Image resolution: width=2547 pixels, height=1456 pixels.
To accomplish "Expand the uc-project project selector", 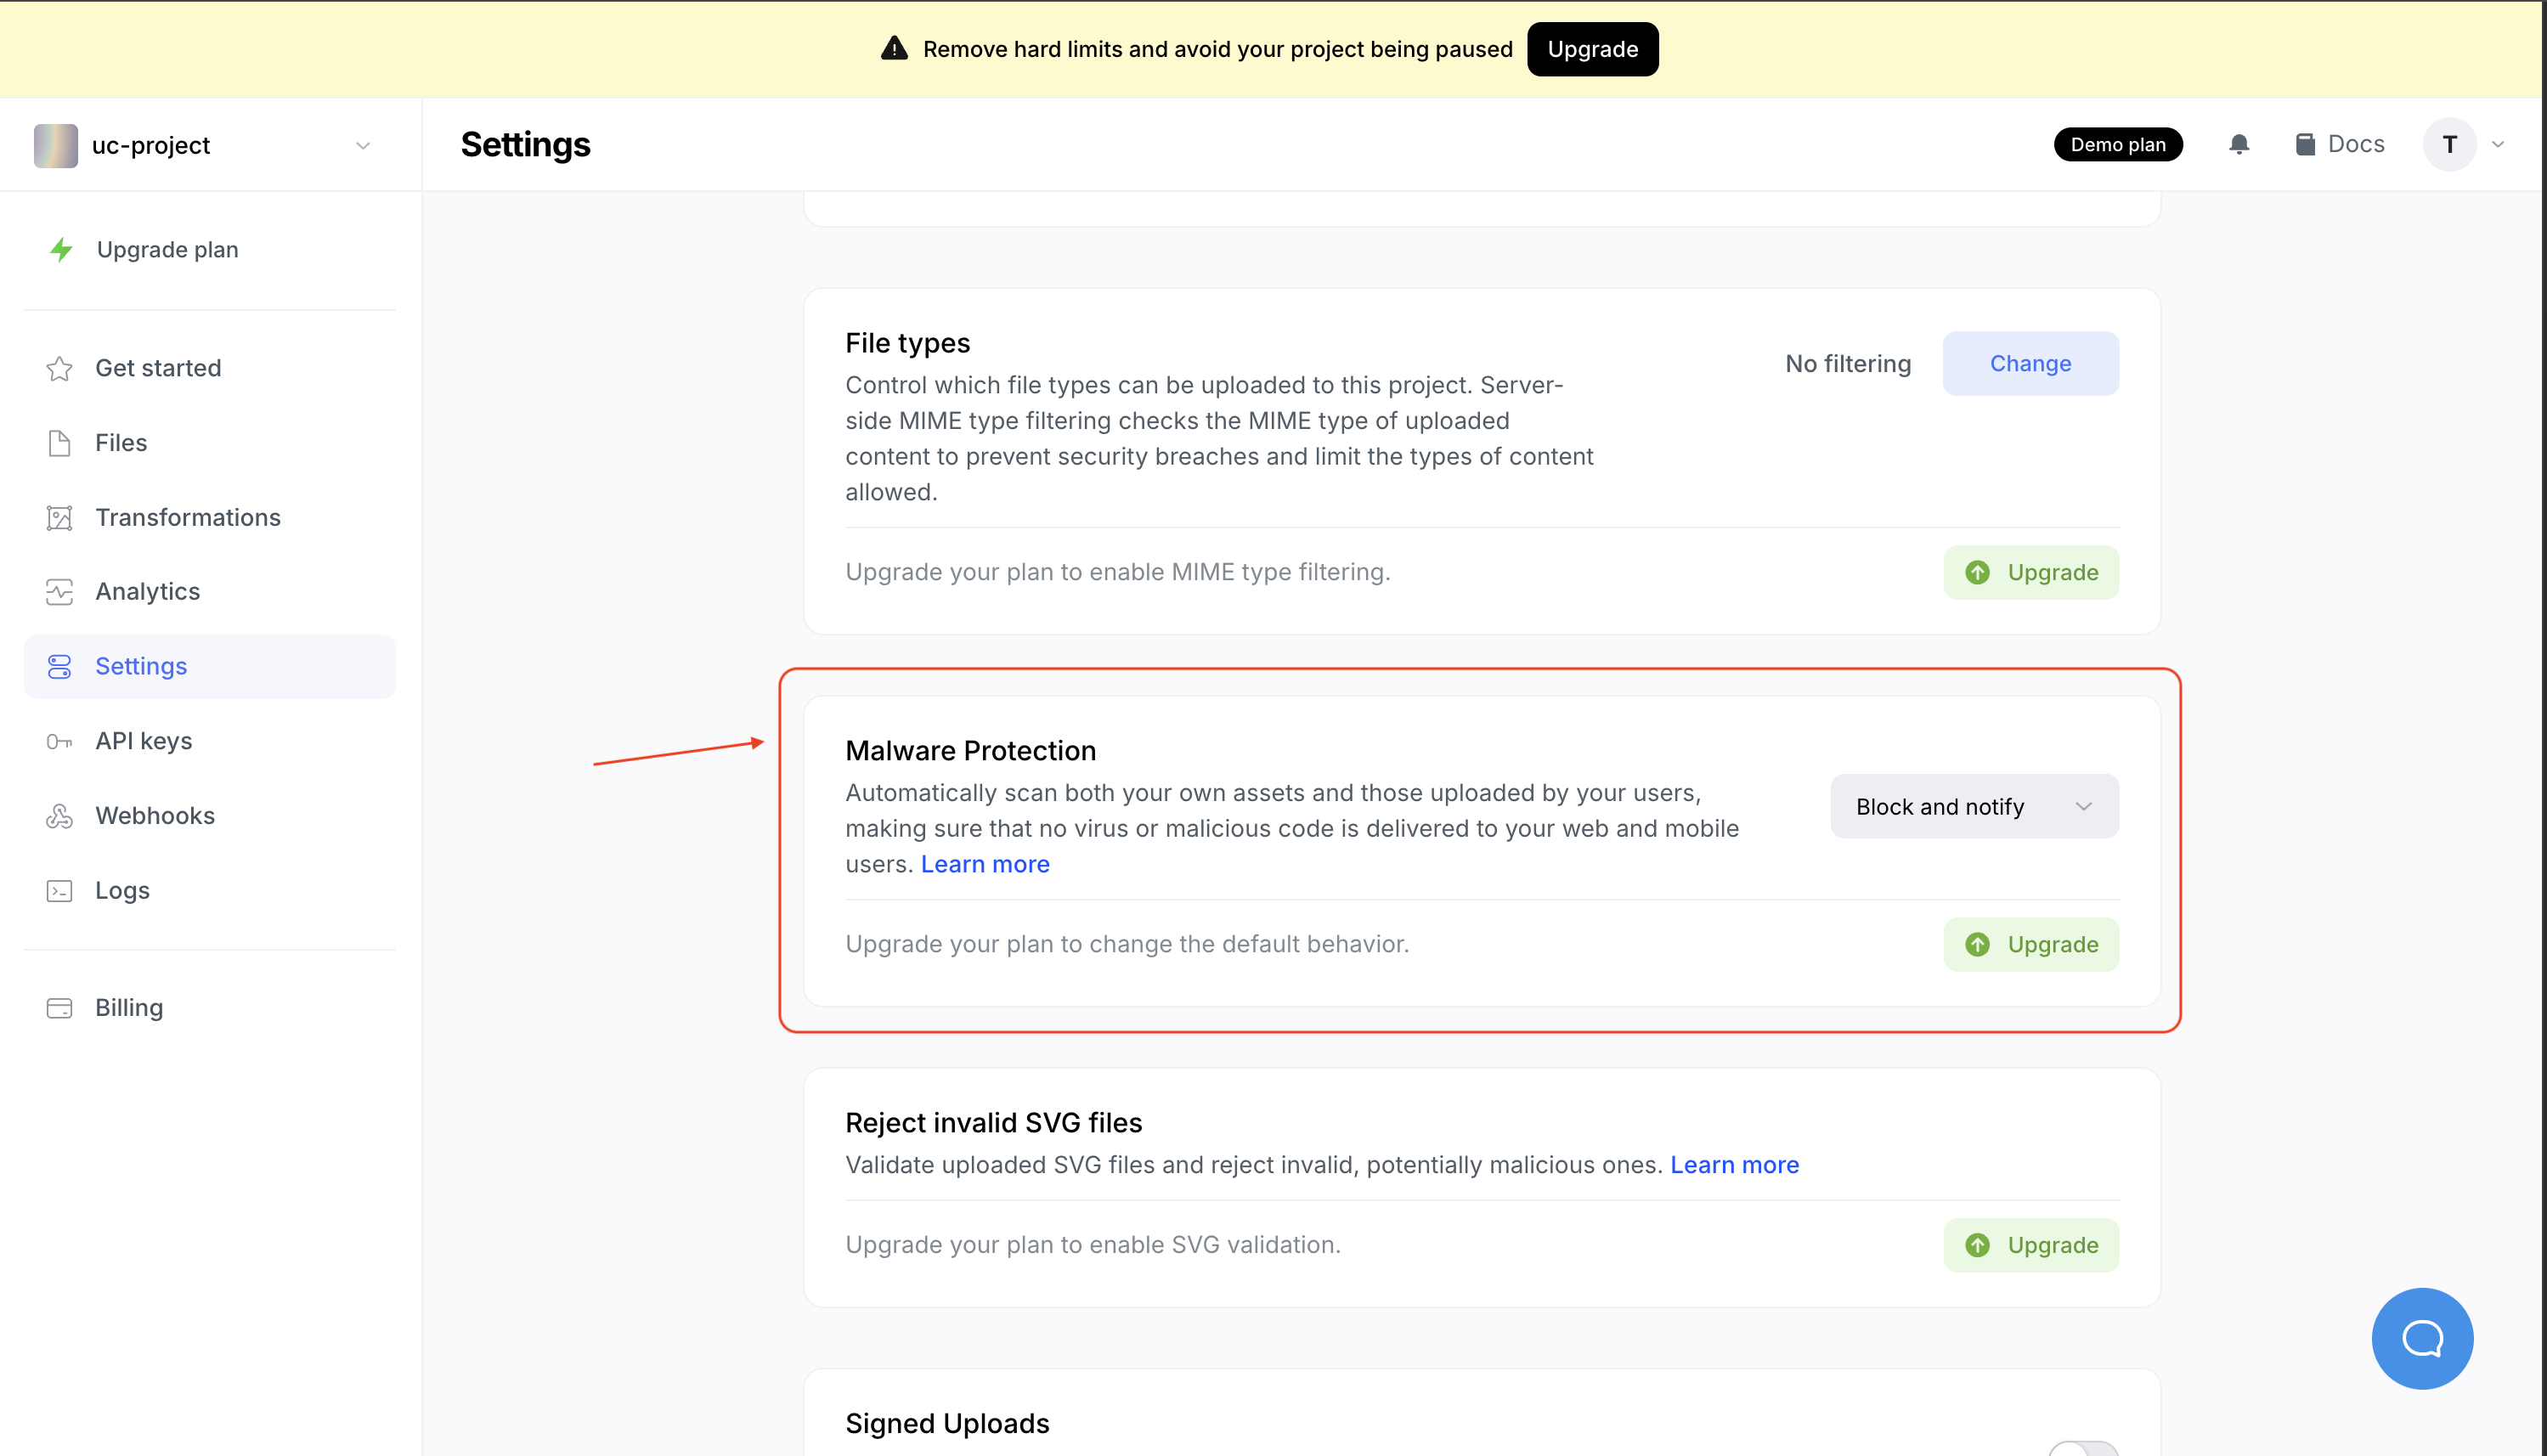I will click(x=363, y=145).
